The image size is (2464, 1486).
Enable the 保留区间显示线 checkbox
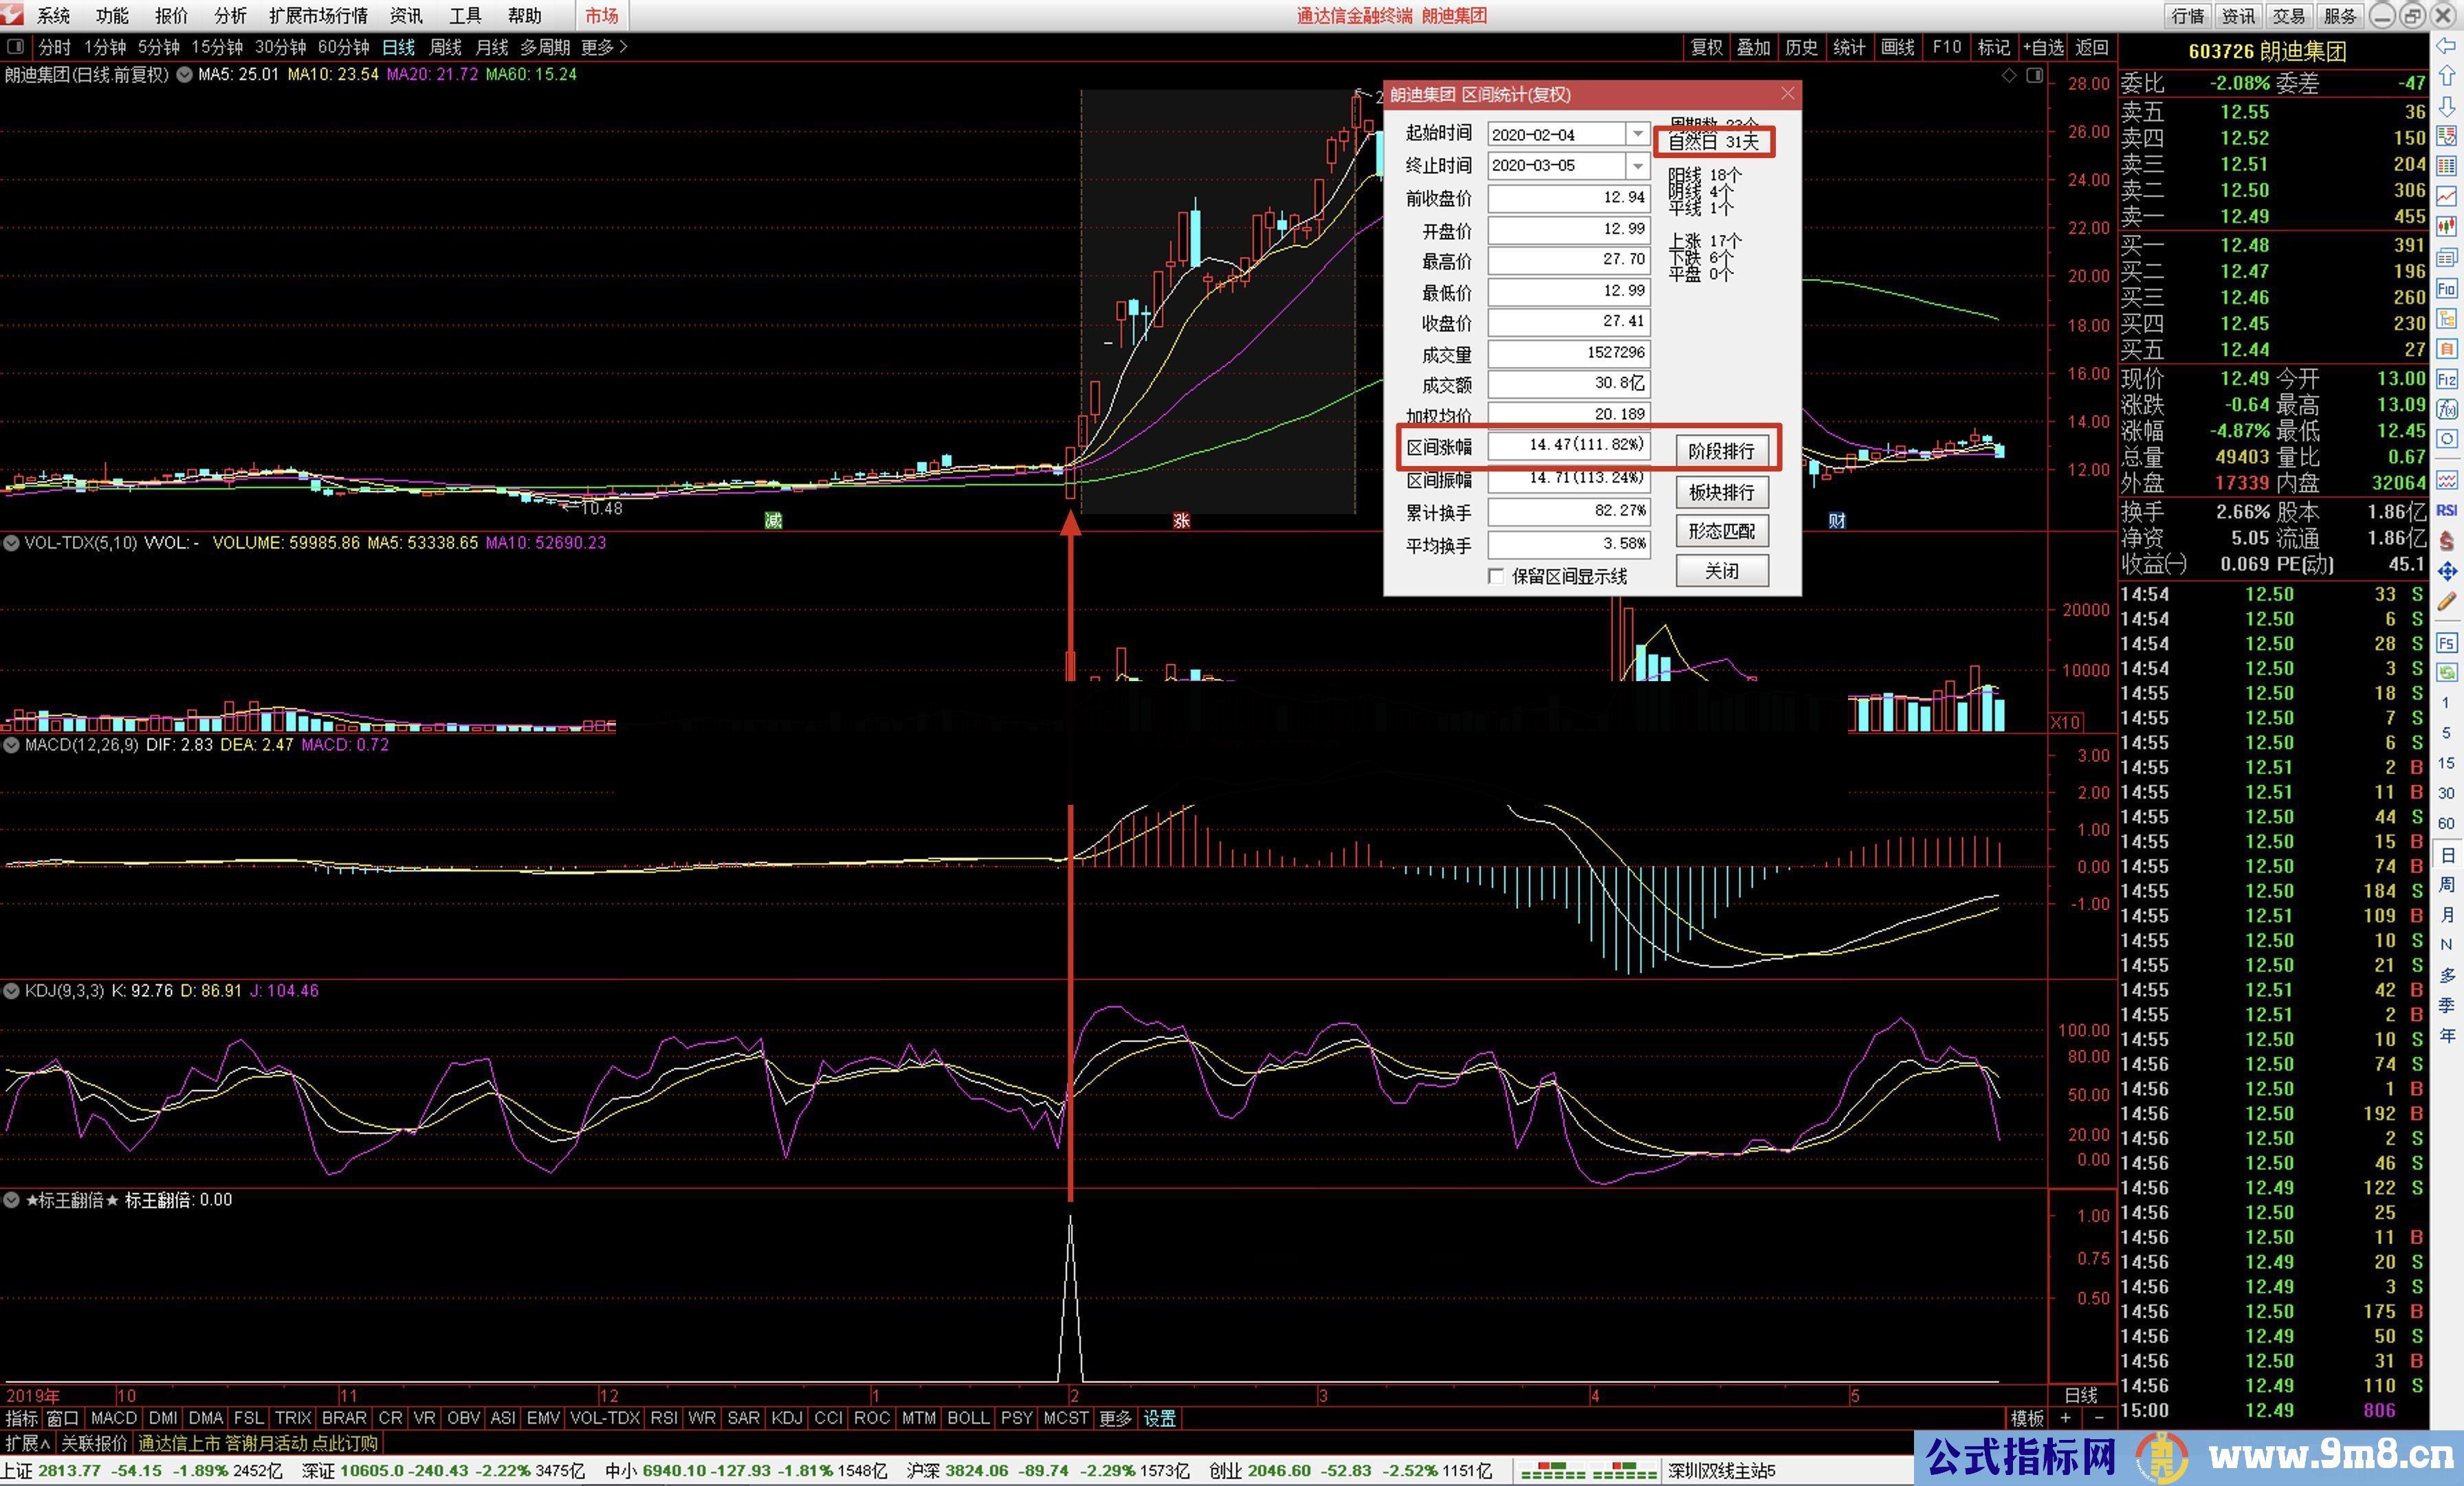[1496, 576]
